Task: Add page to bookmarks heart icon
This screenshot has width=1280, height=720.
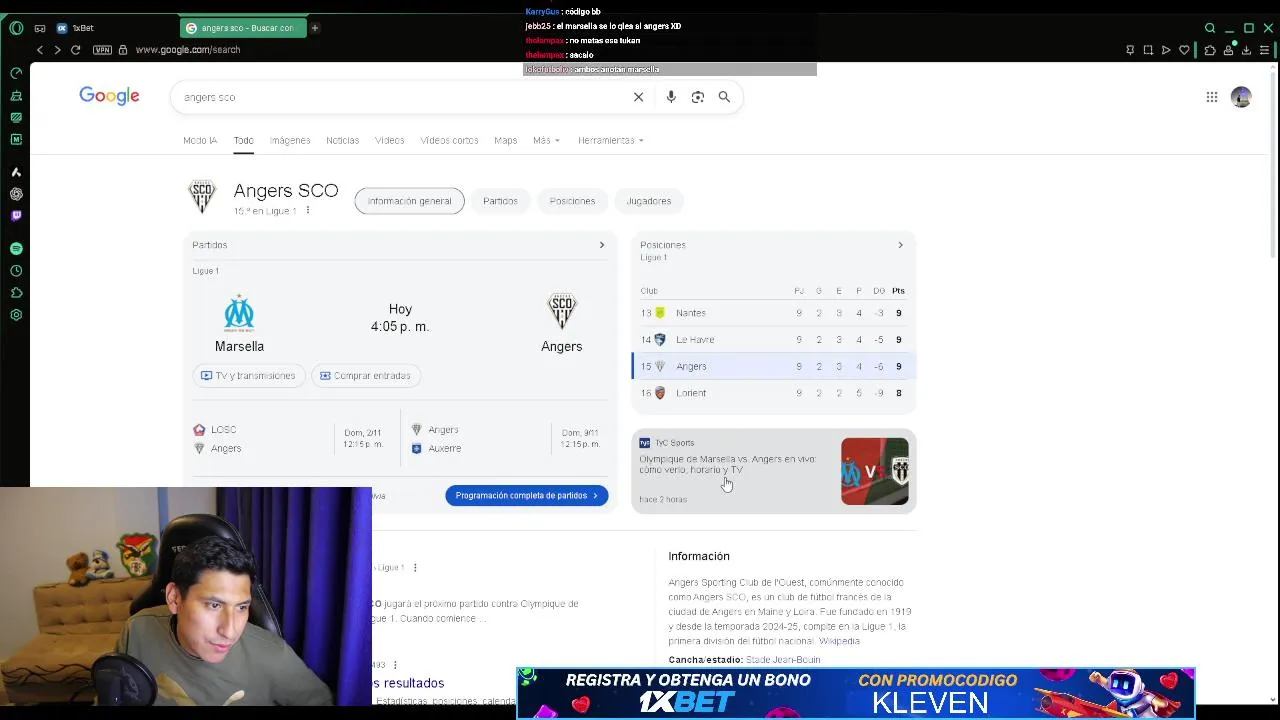Action: 1185,50
